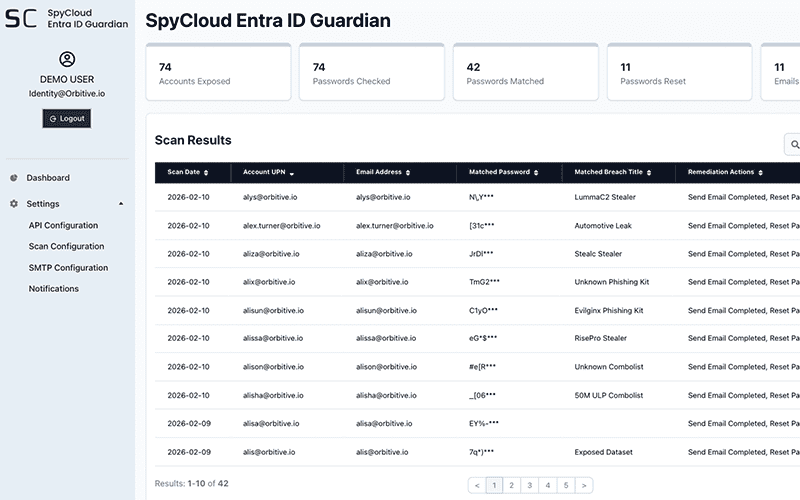This screenshot has height=500, width=800.
Task: Click the 50M ULP Combolist breach title
Action: (609, 395)
